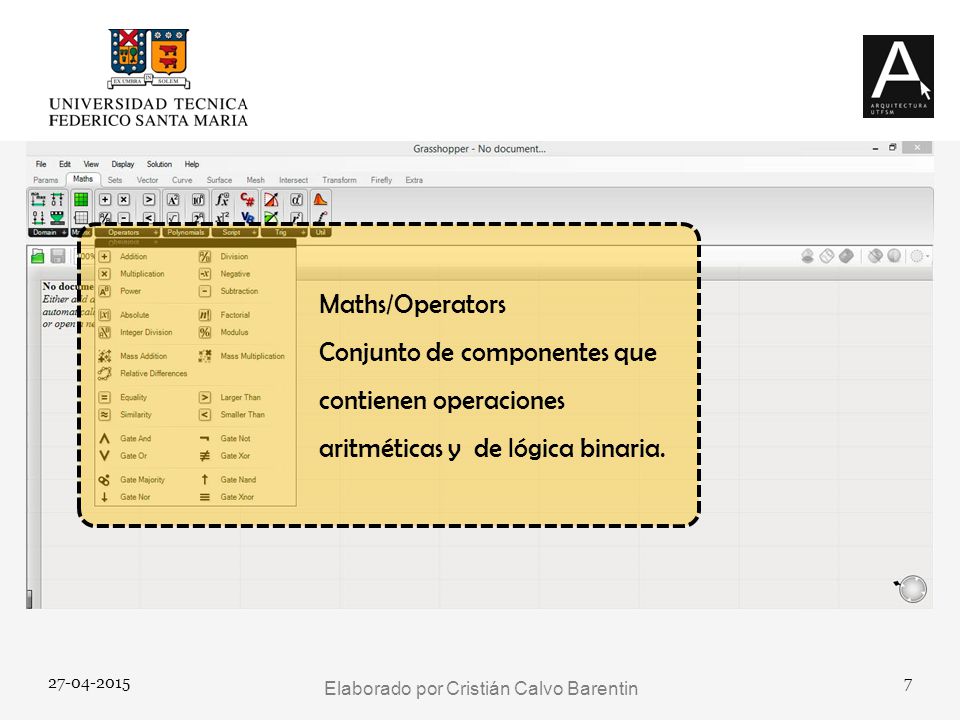Viewport: 960px width, 720px height.
Task: Switch to the Params tab
Action: tap(46, 180)
